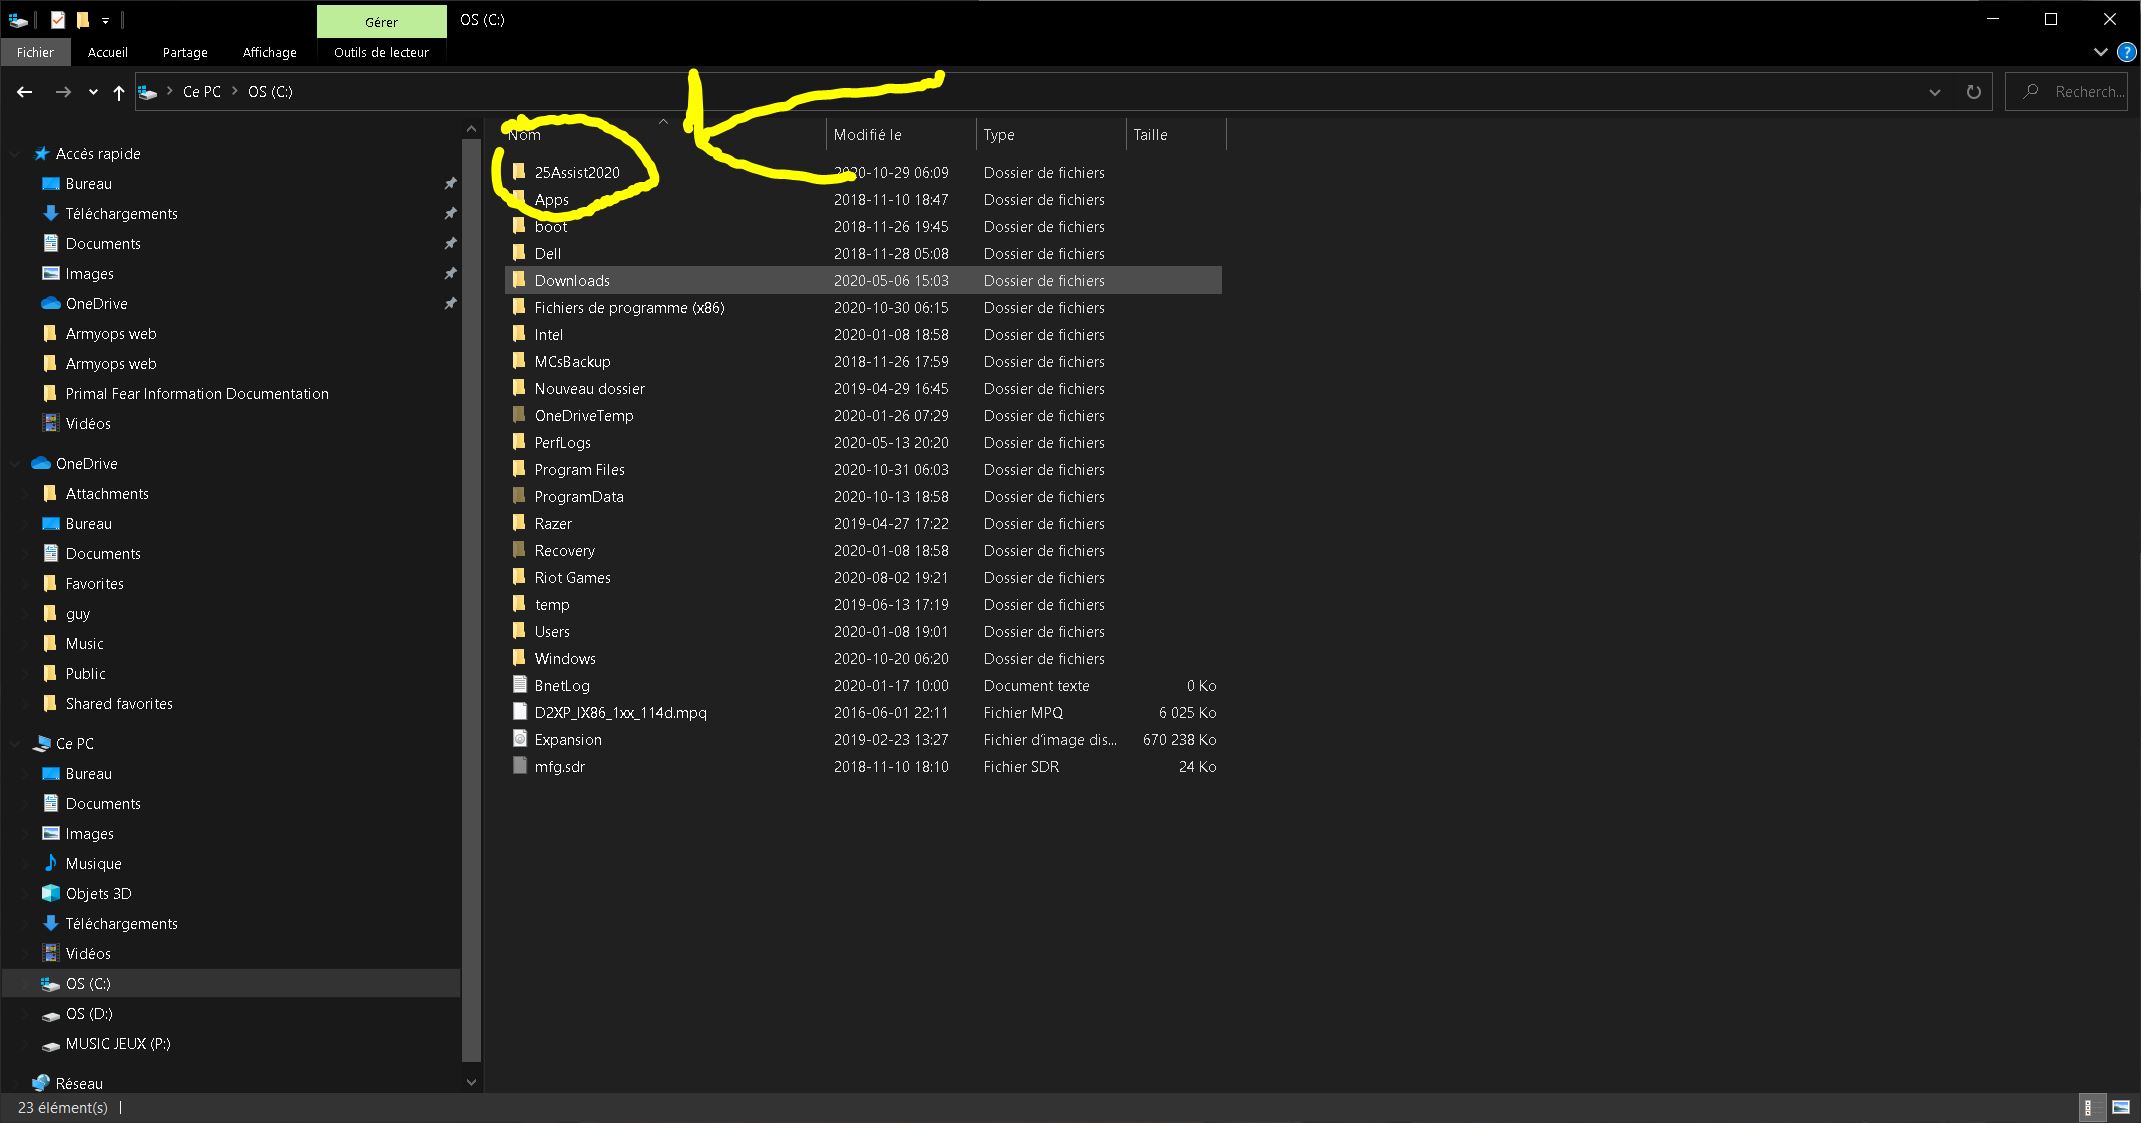Open recent locations dropdown arrow
This screenshot has width=2141, height=1123.
click(x=93, y=92)
